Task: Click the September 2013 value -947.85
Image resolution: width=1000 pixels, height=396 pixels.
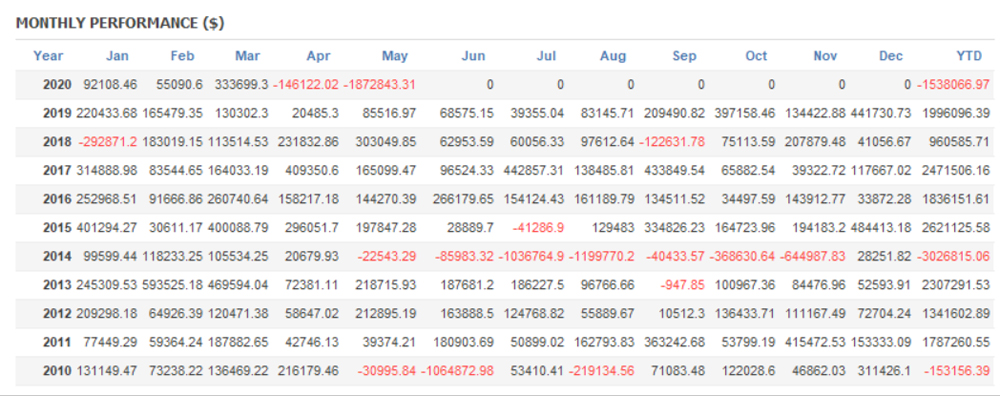Action: (682, 285)
